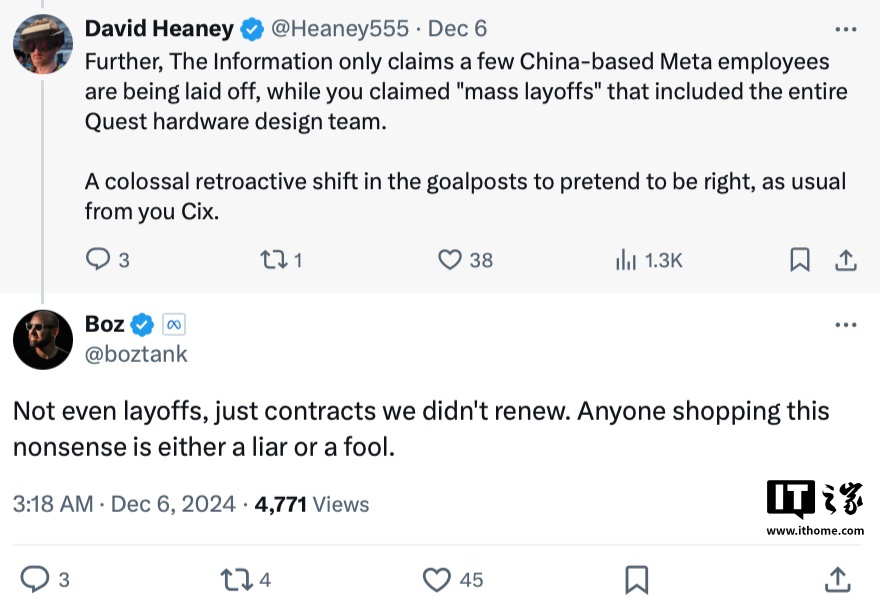
Task: Open Boz's profile avatar
Action: click(42, 339)
